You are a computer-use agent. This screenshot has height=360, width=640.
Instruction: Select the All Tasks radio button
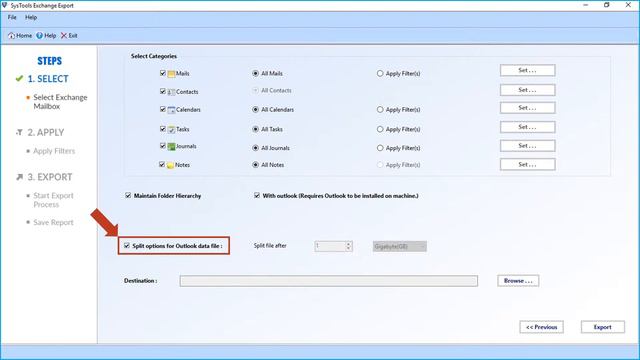(x=256, y=129)
